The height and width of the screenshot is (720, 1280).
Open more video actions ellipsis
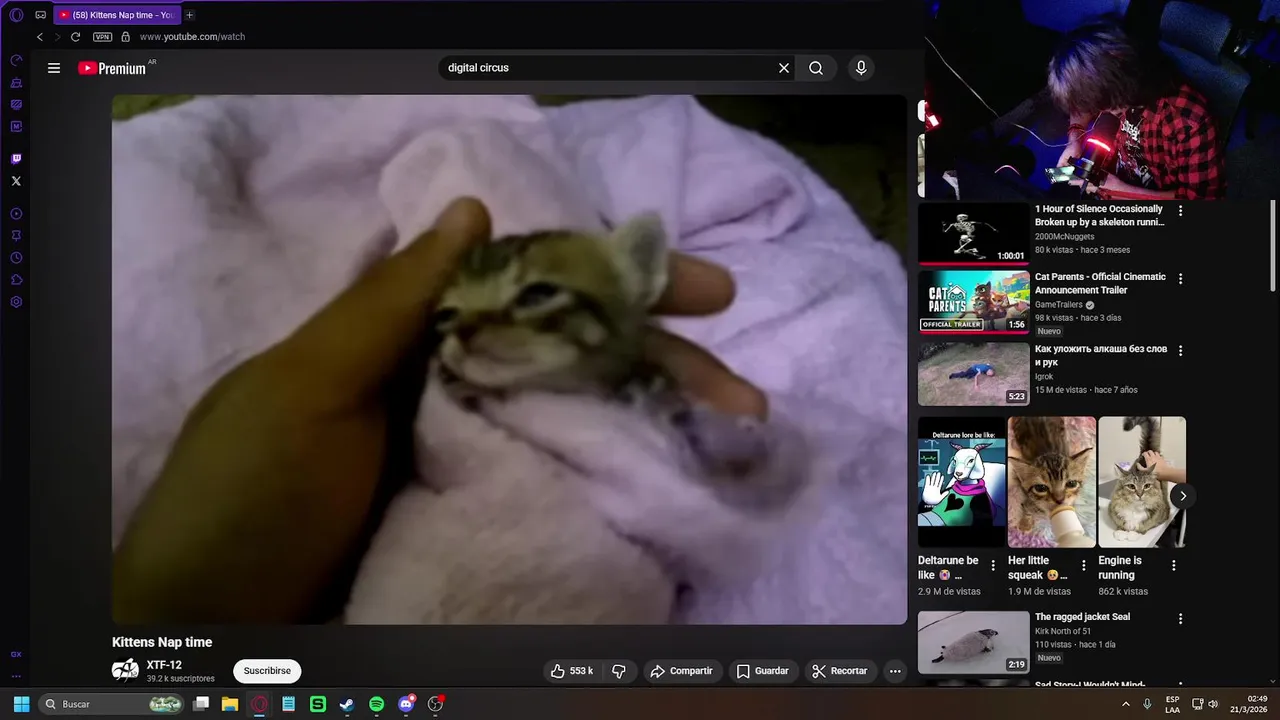[x=895, y=671]
